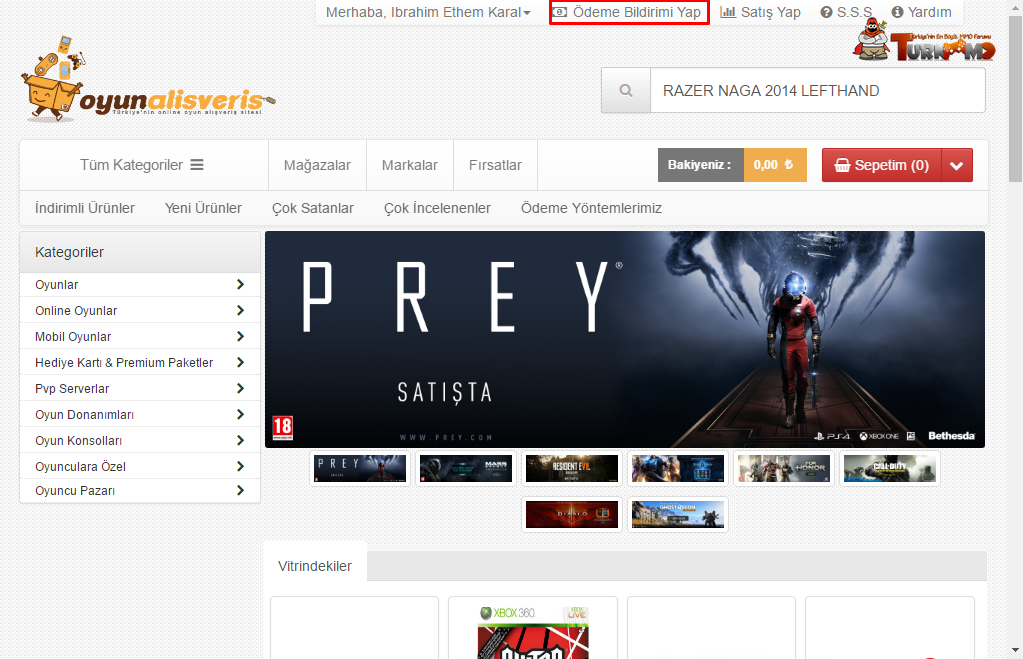Select the Call of Duty slider thumbnail
The width and height of the screenshot is (1023, 659).
889,468
